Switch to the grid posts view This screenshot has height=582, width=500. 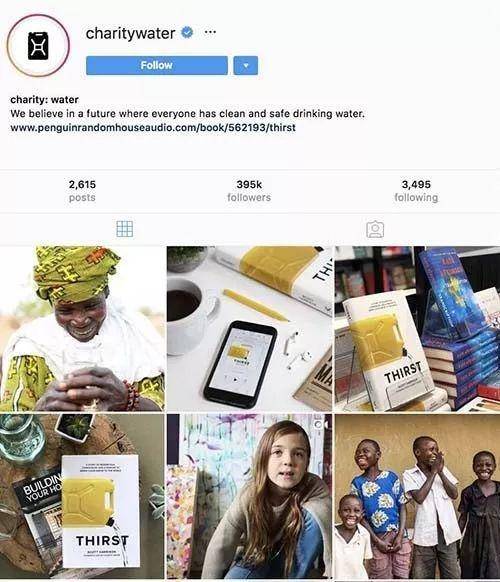pyautogui.click(x=124, y=229)
